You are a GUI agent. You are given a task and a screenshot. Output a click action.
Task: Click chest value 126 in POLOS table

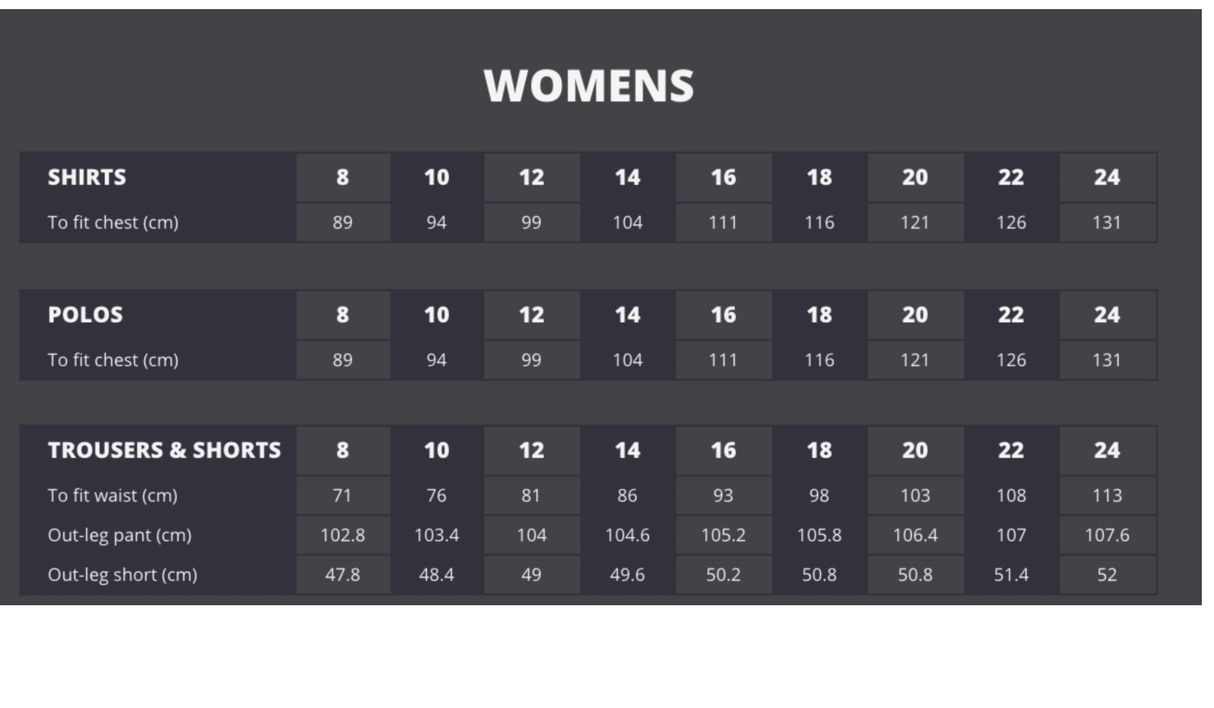(x=1011, y=360)
